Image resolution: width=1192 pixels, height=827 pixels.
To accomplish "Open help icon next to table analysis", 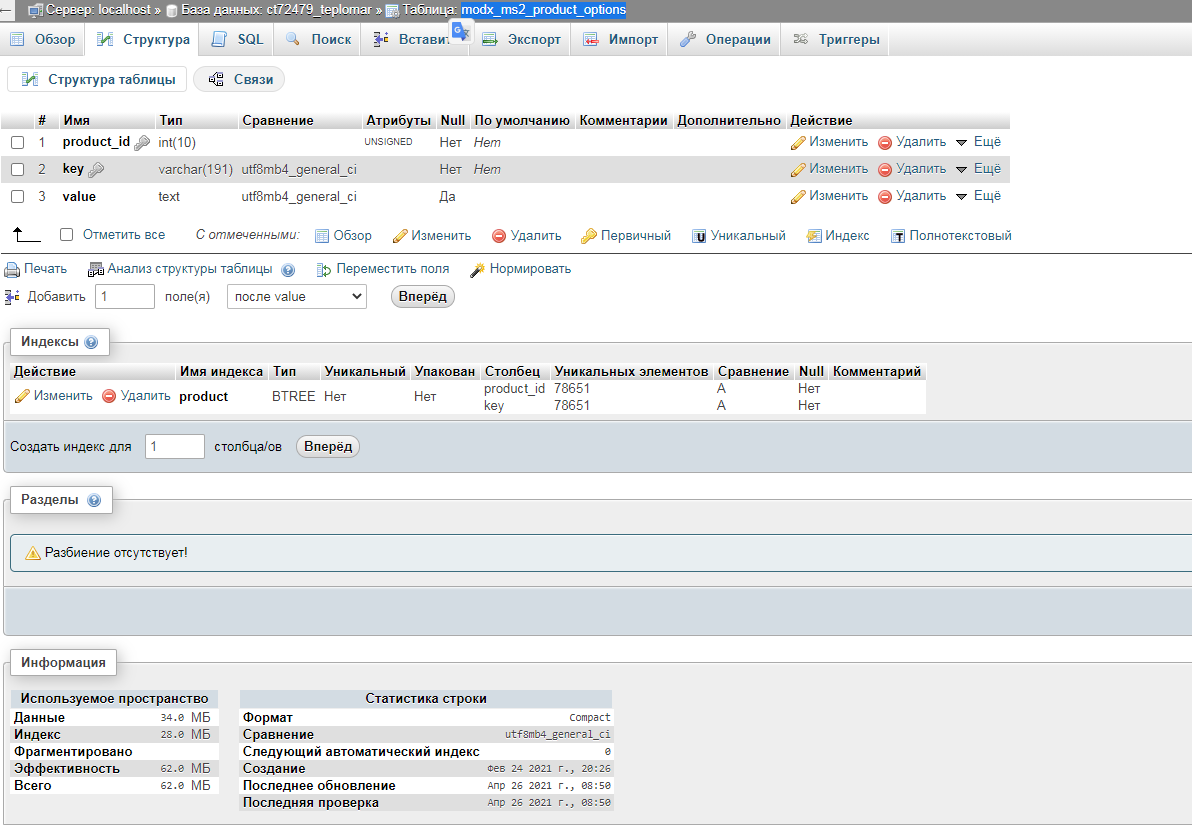I will 288,270.
